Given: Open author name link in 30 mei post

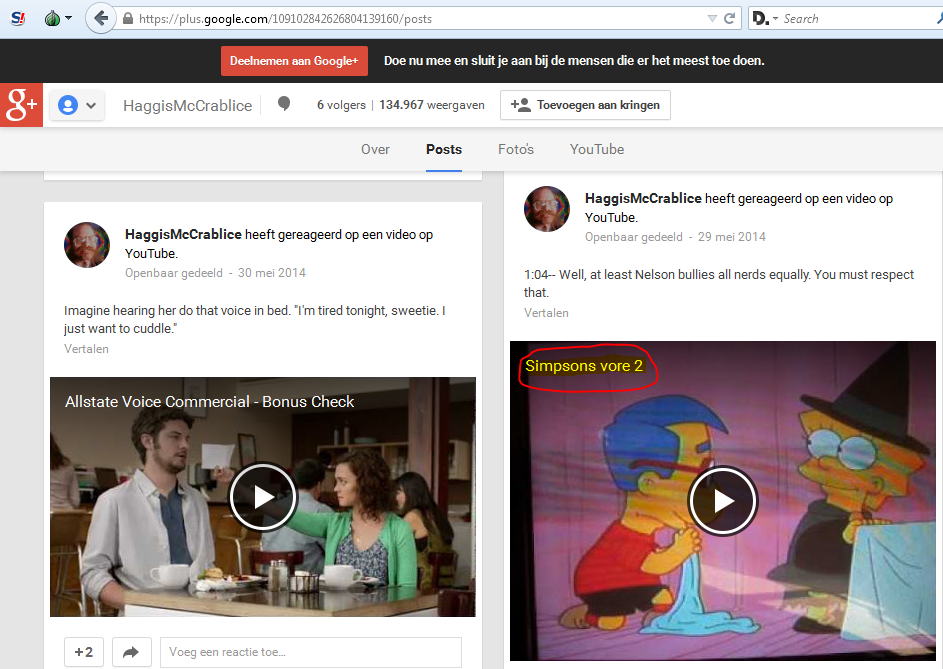Looking at the screenshot, I should point(183,235).
